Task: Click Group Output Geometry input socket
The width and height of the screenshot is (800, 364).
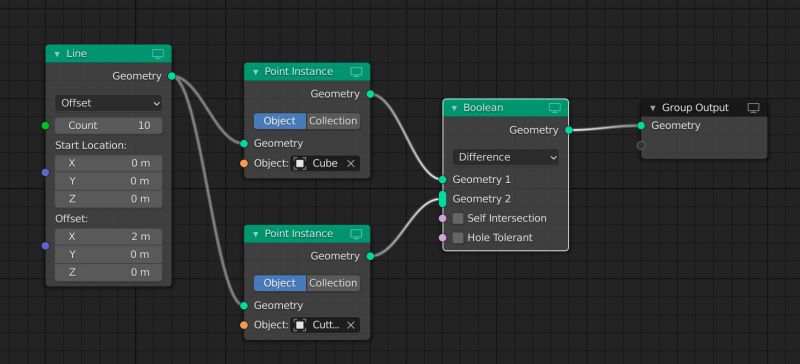Action: (x=641, y=126)
